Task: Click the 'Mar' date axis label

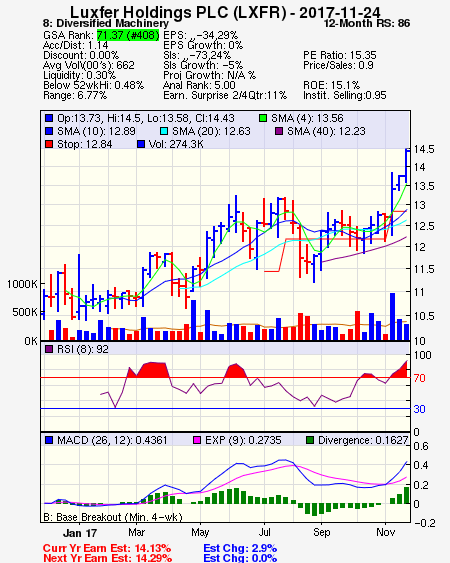Action: point(136,532)
